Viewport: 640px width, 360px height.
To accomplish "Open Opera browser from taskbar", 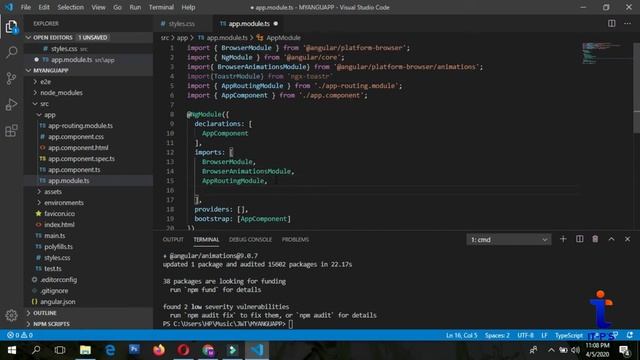I will click(183, 350).
